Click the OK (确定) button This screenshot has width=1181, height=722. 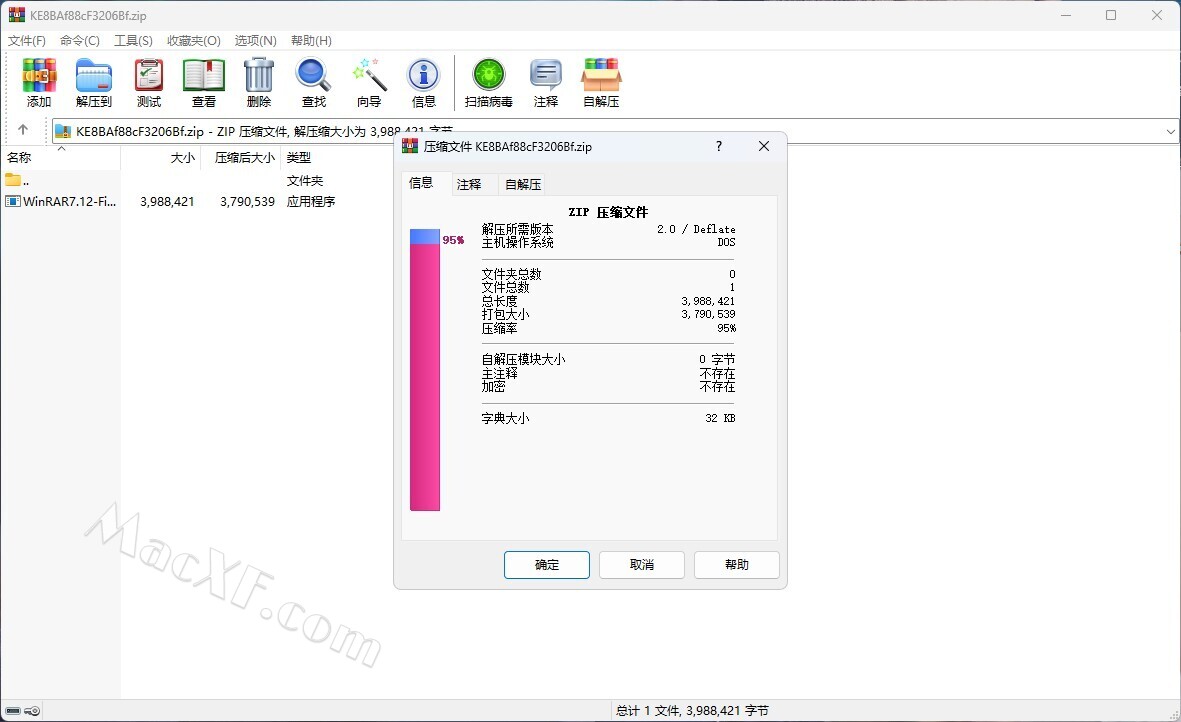click(547, 565)
